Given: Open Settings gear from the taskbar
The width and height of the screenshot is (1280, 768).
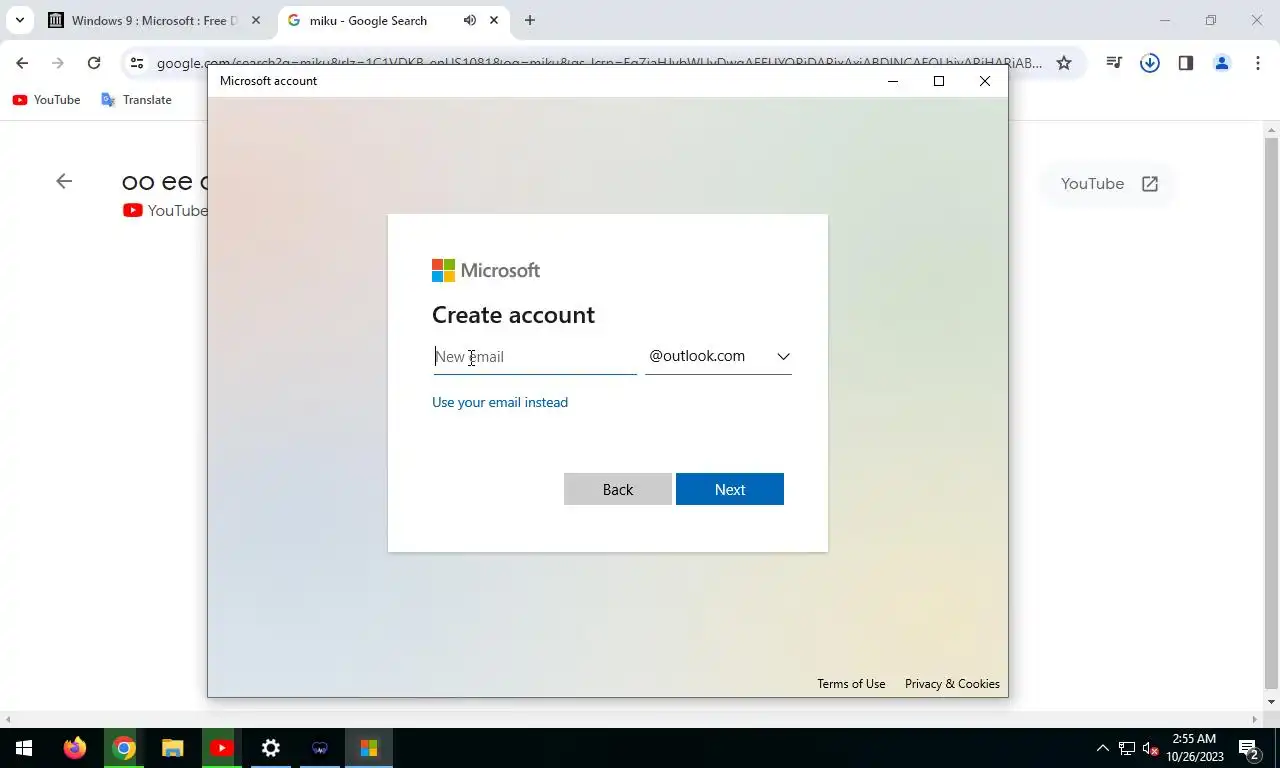Looking at the screenshot, I should [271, 748].
